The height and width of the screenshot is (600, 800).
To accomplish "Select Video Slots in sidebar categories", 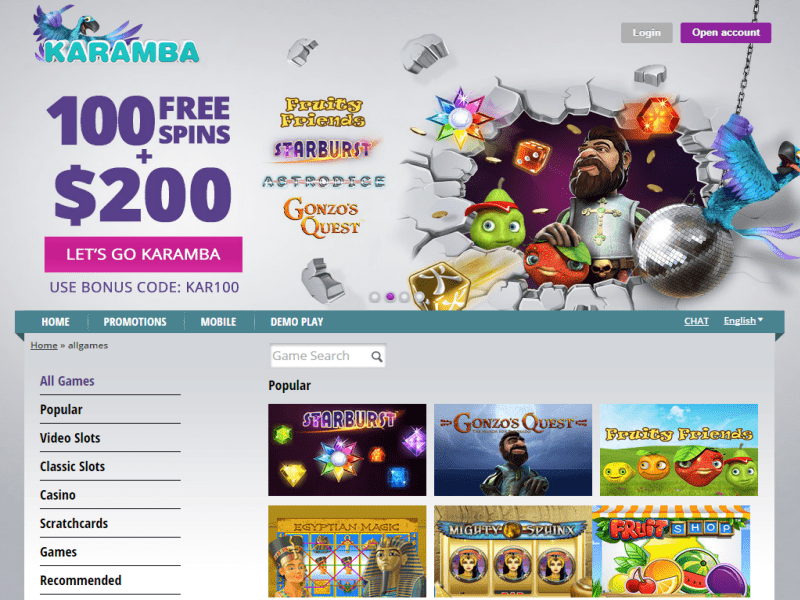I will pos(70,438).
